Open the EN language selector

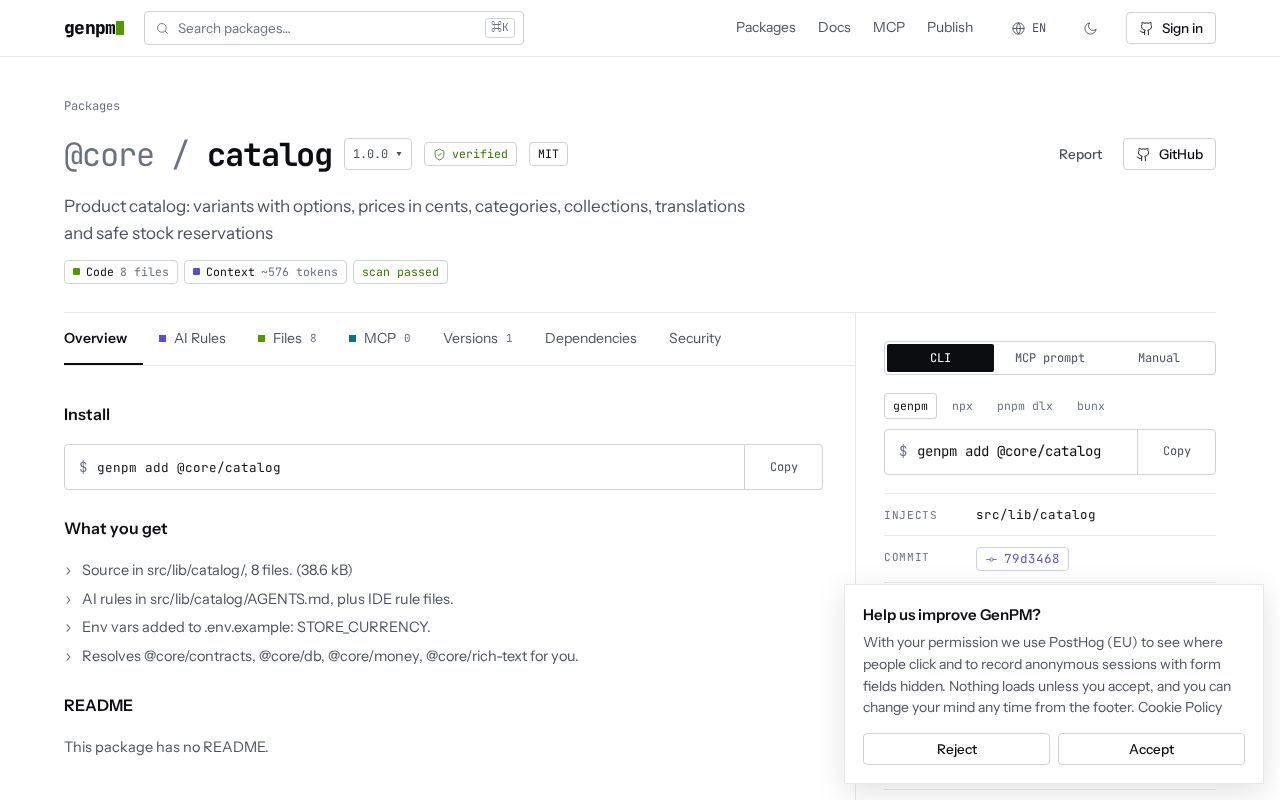(1029, 28)
